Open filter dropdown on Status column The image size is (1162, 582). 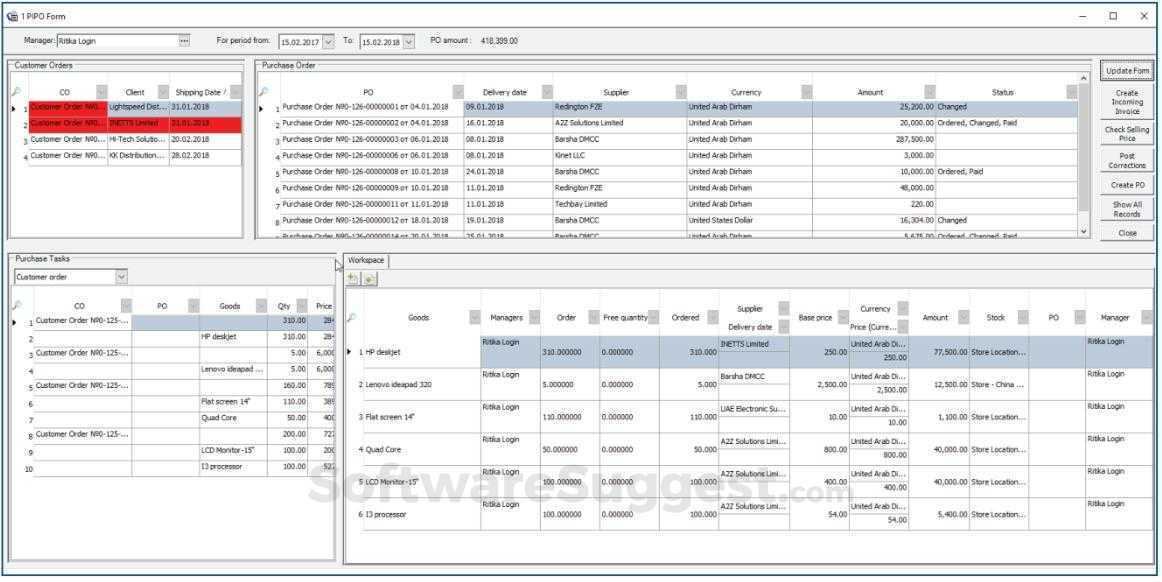[1071, 92]
